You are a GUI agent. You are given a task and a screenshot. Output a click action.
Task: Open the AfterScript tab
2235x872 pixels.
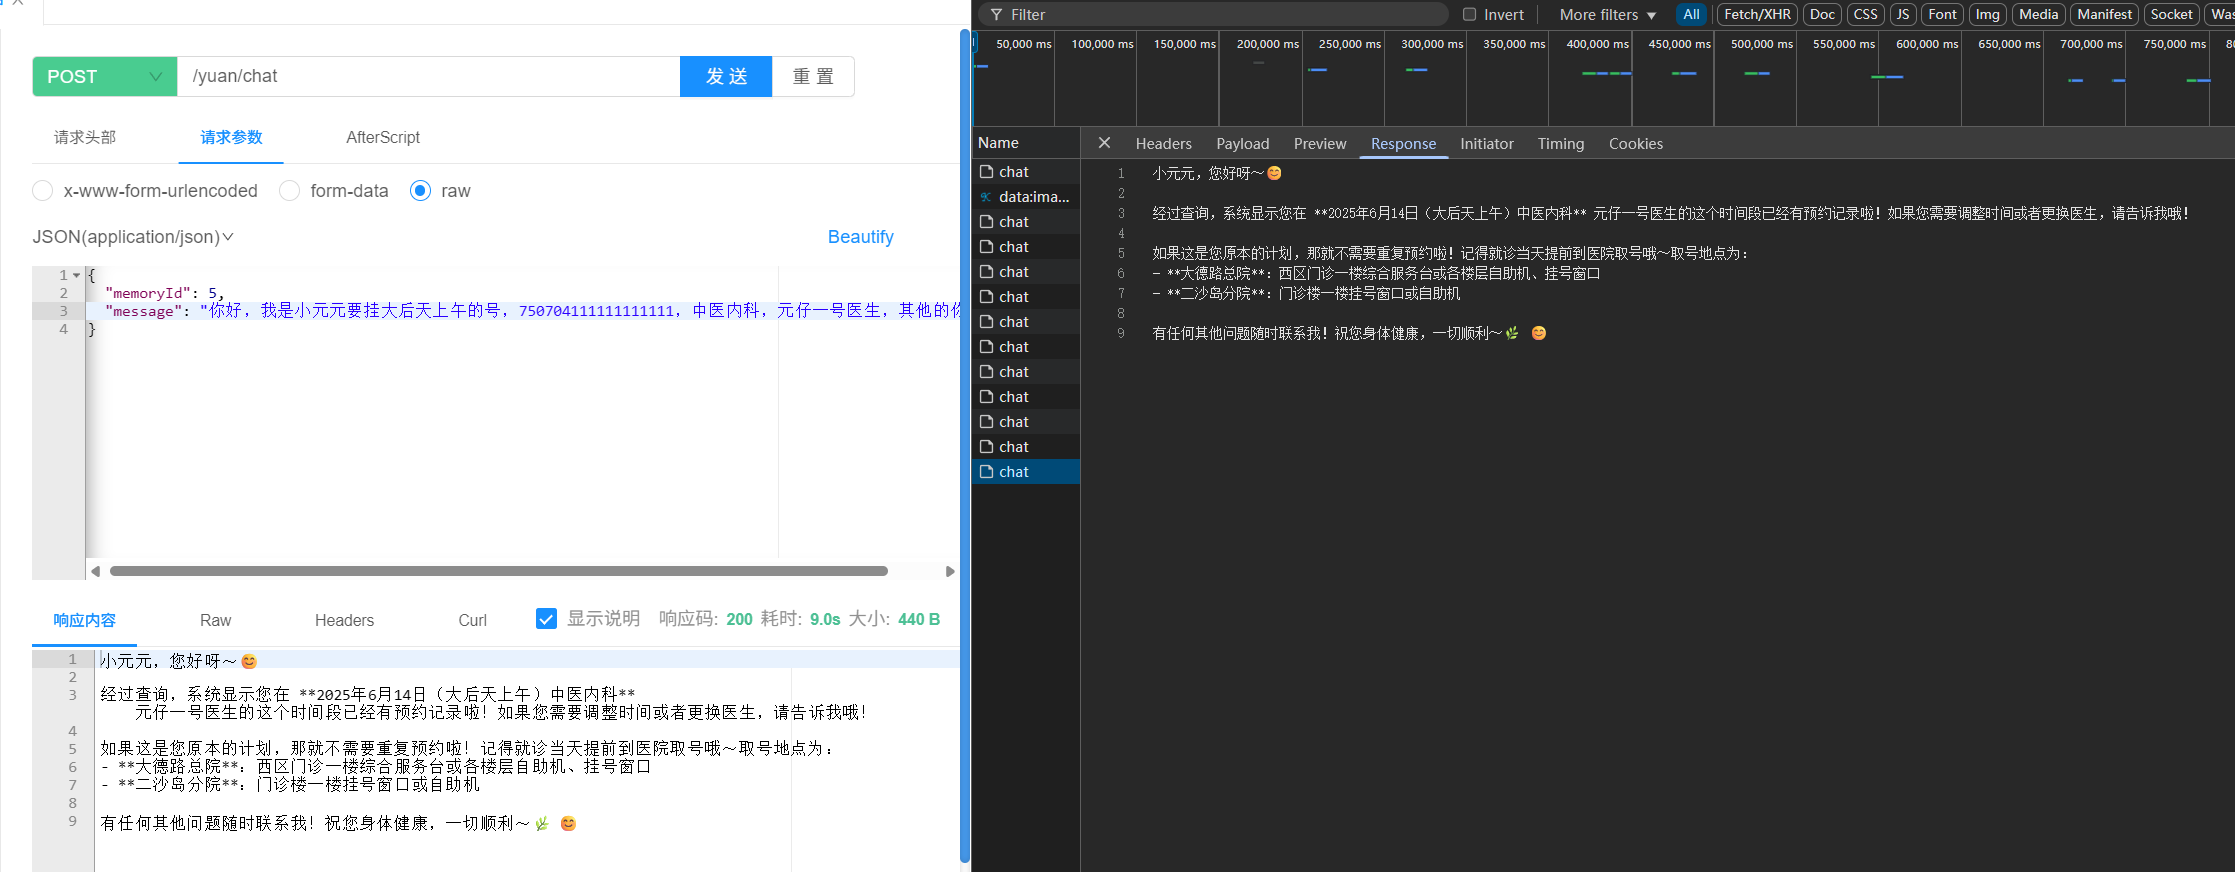pos(382,138)
